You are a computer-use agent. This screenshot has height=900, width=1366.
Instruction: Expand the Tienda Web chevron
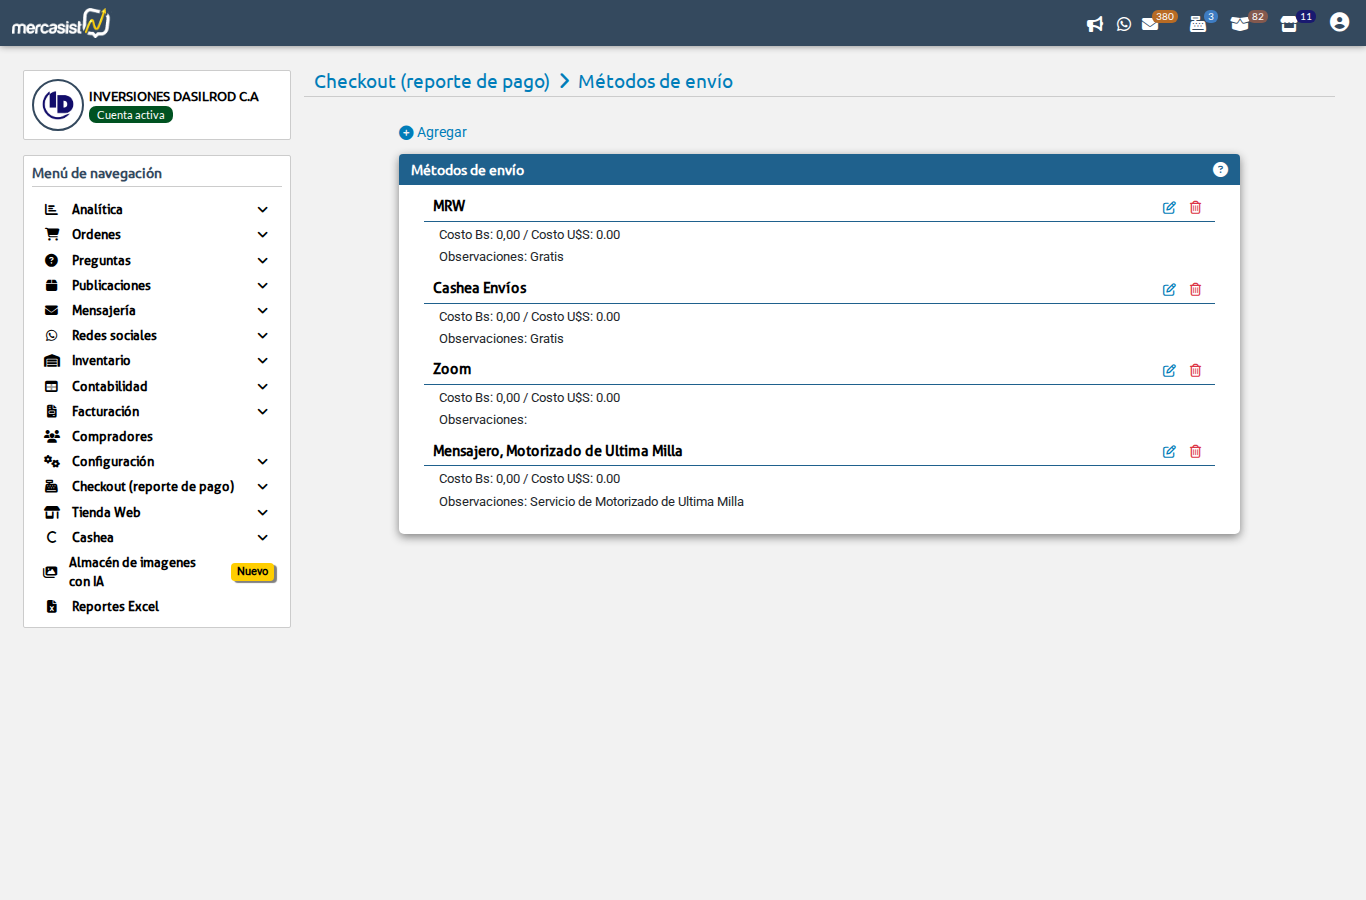pos(263,513)
